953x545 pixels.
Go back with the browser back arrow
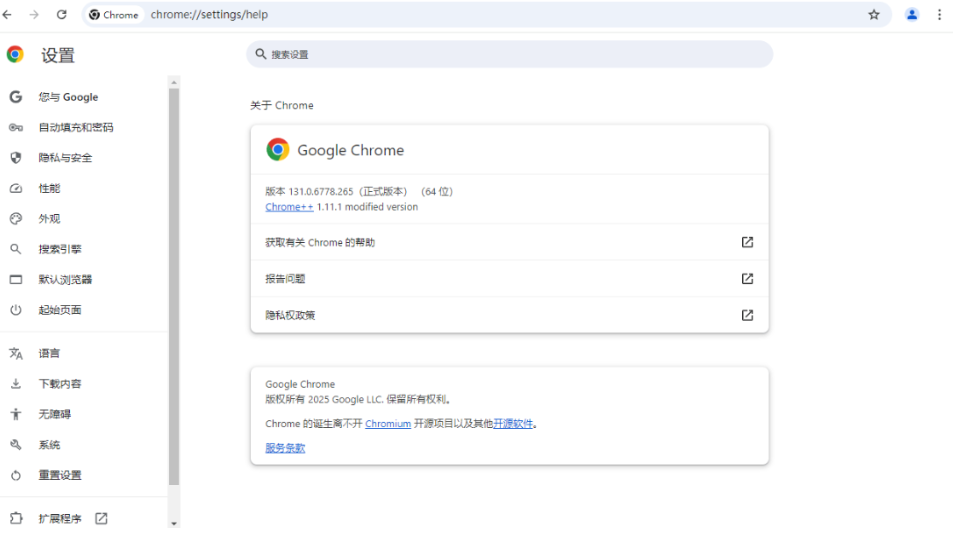[x=7, y=15]
